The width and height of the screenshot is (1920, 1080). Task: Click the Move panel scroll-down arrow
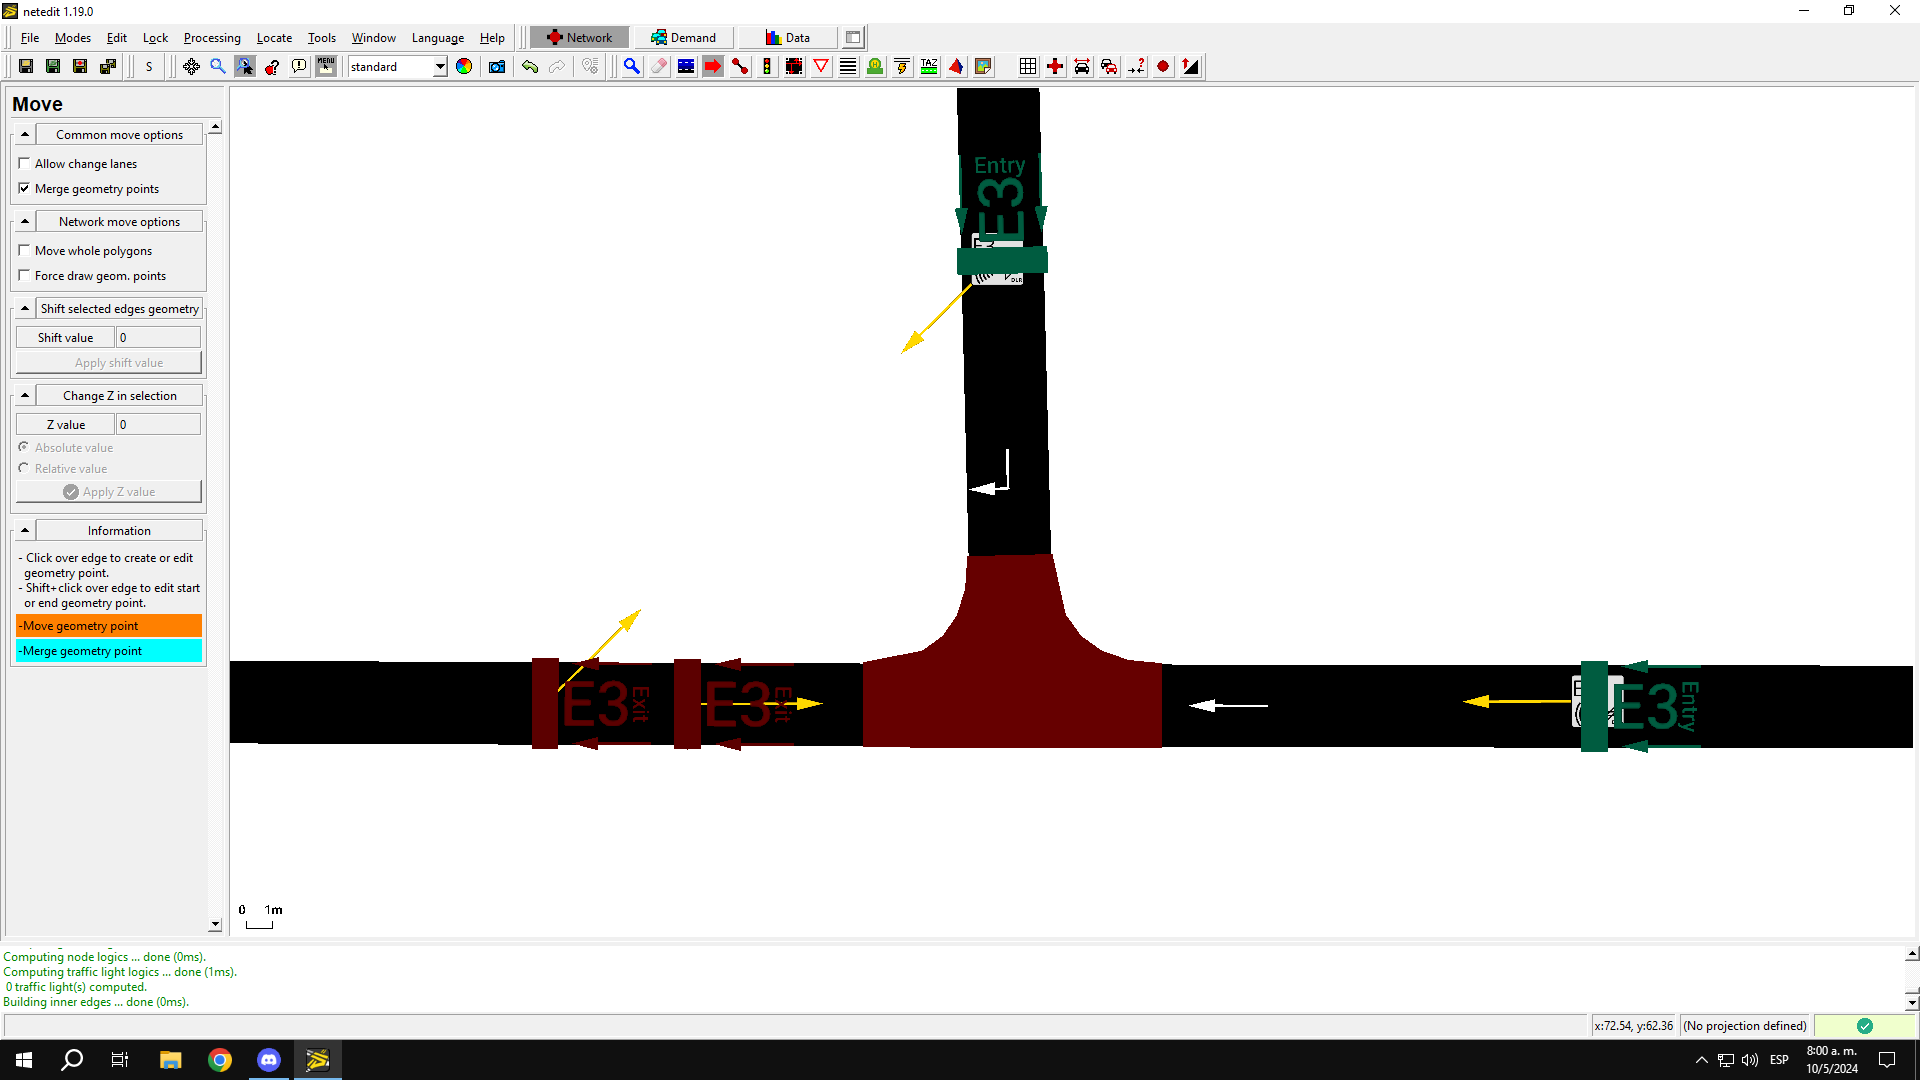point(215,925)
